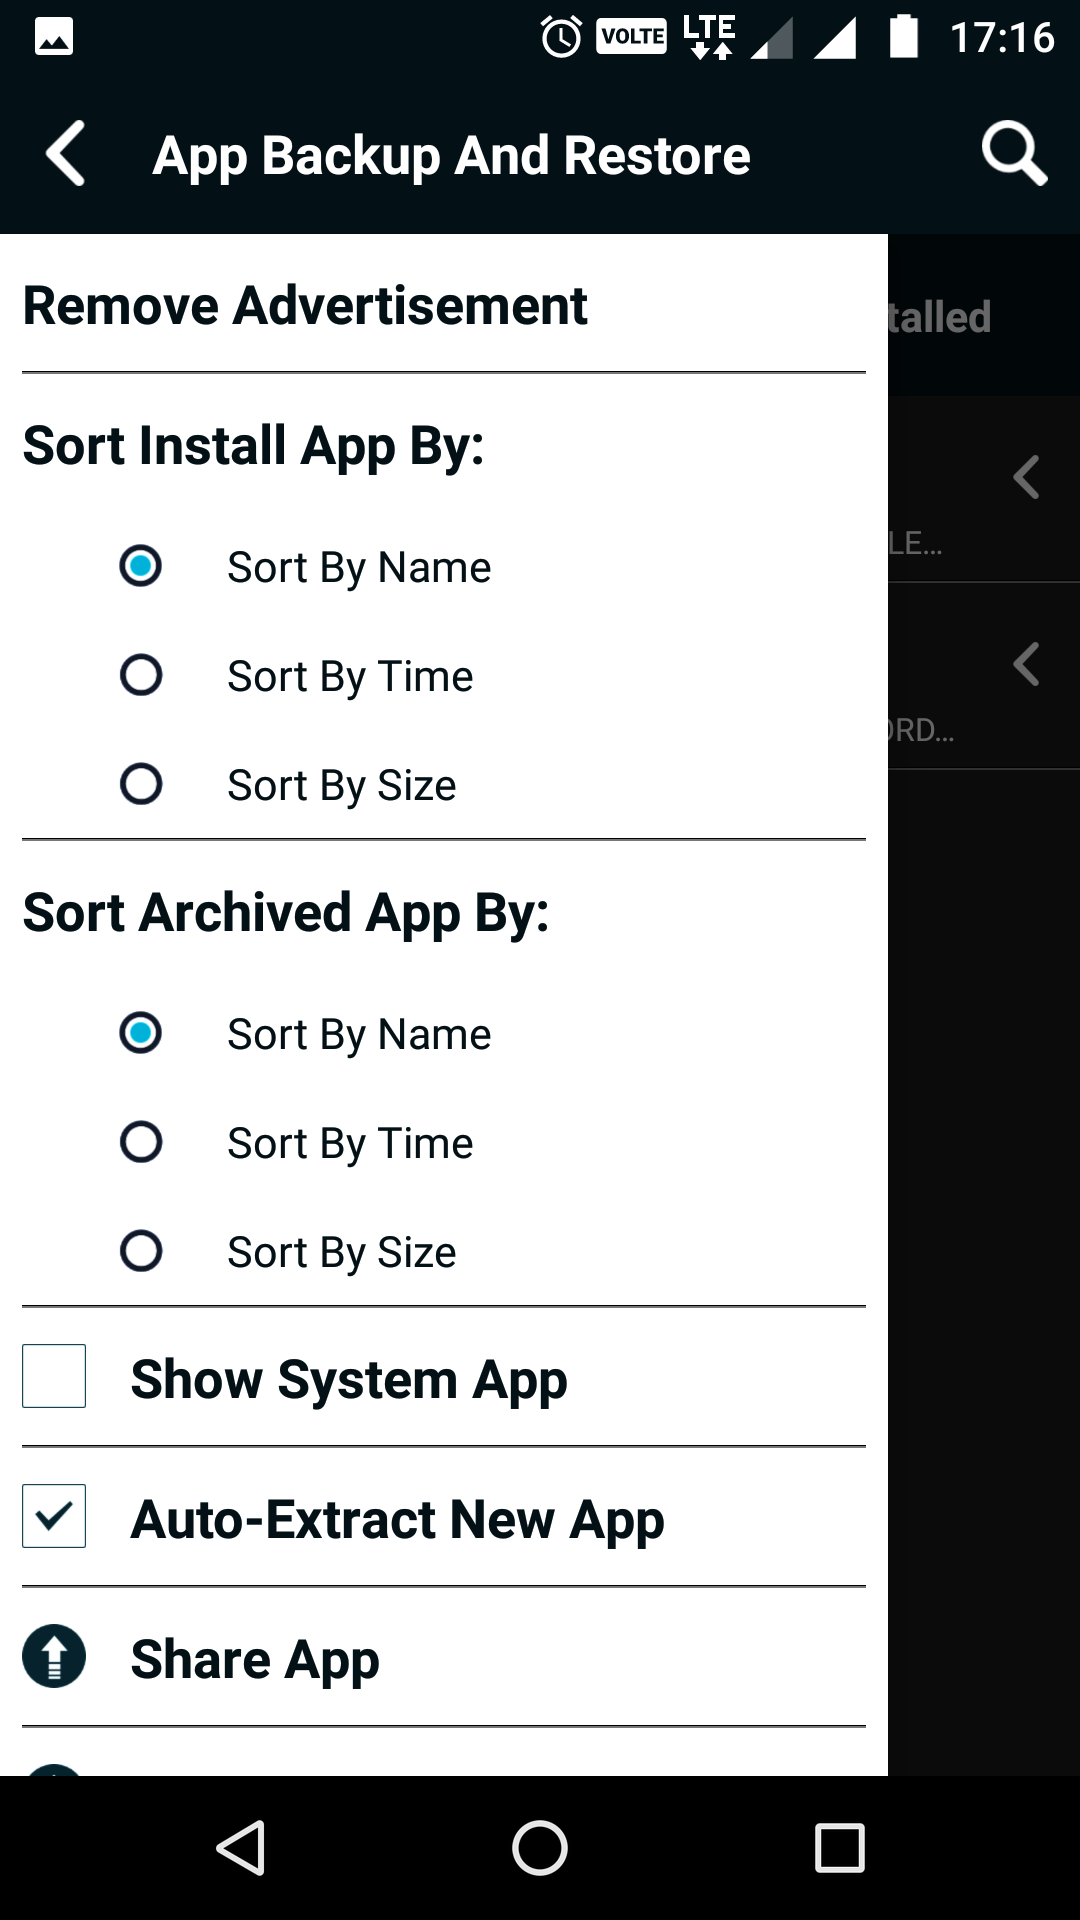Open search with the magnifier icon
The image size is (1080, 1920).
(x=1013, y=155)
